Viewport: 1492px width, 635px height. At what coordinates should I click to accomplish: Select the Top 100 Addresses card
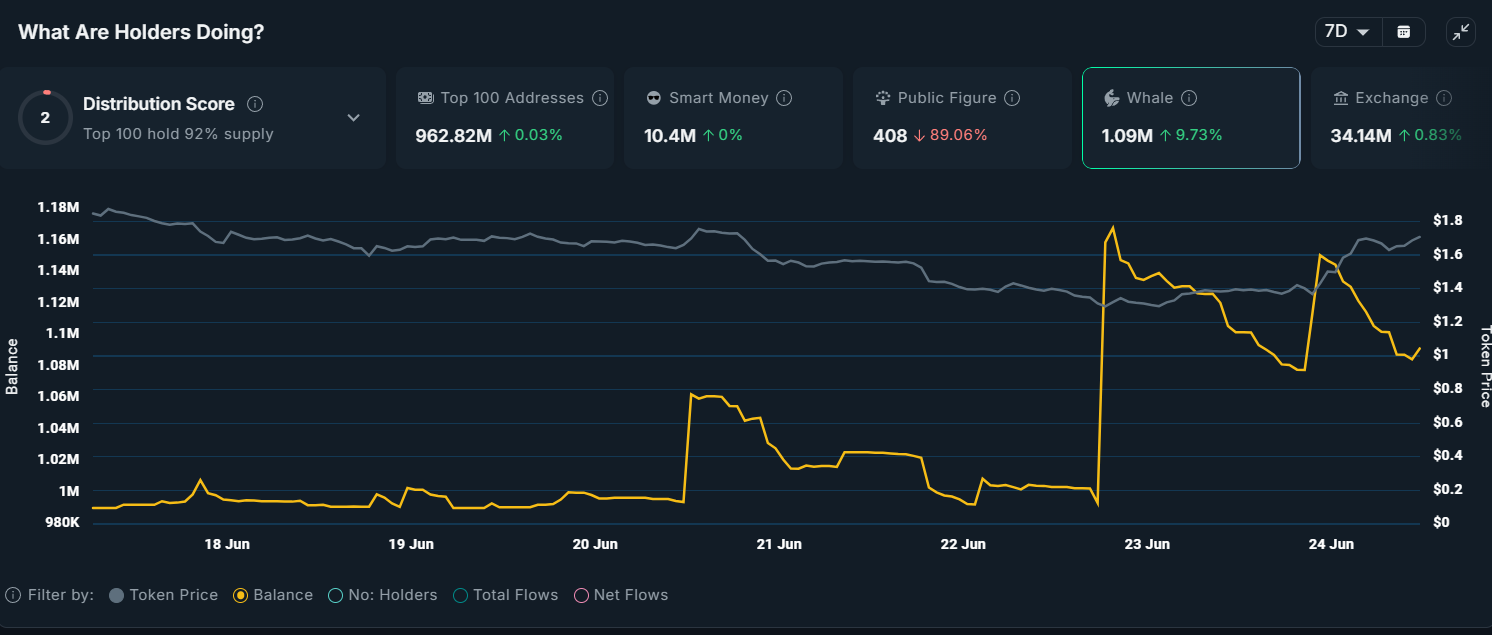pos(505,118)
